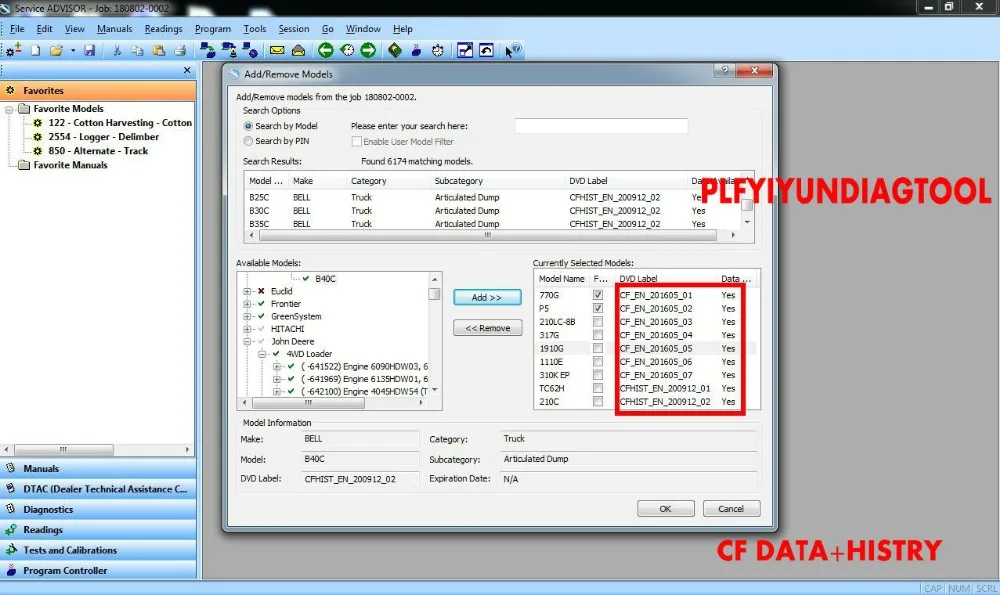The image size is (1000, 595).
Task: Click the window layout toggle icon
Action: 465,50
